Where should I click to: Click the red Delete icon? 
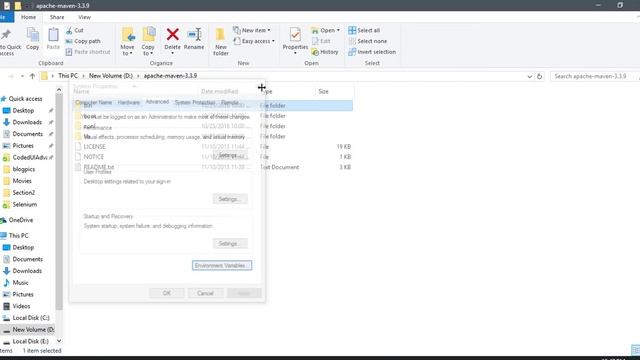click(x=173, y=34)
